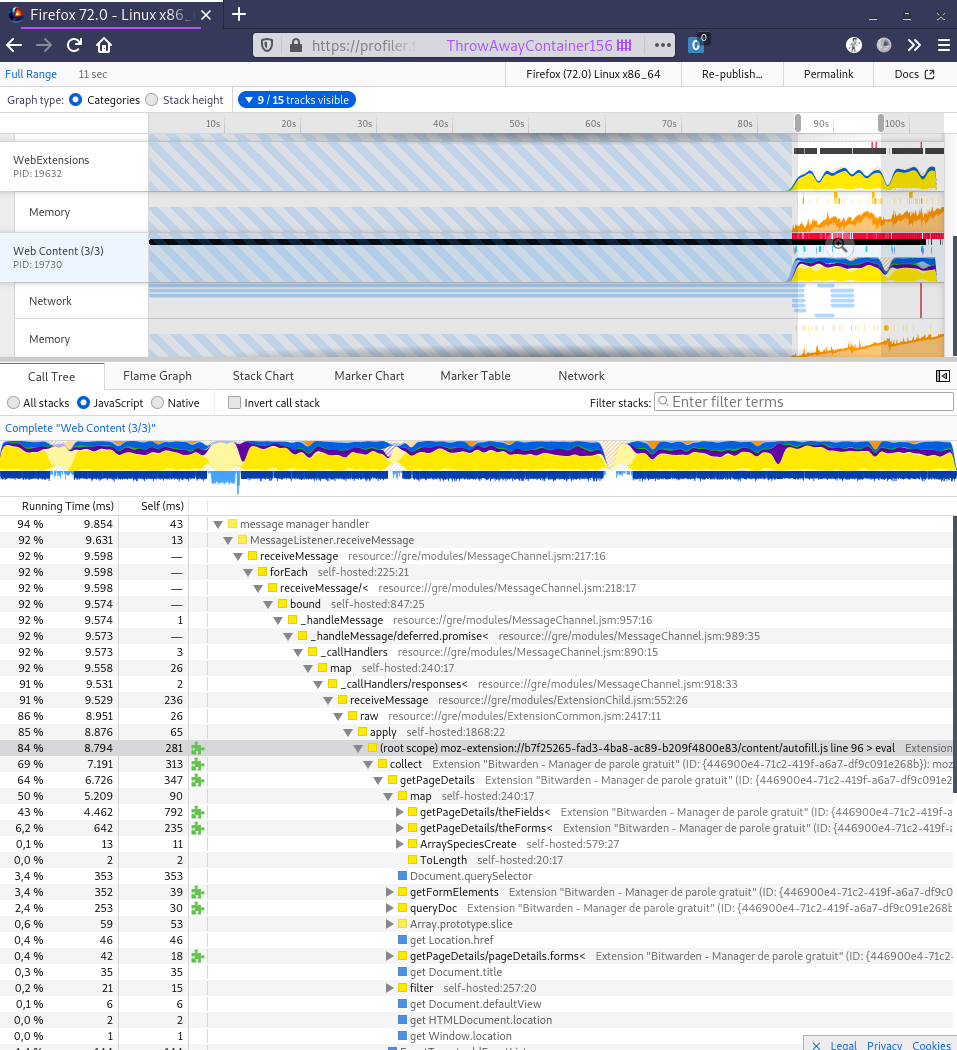957x1050 pixels.
Task: Switch to the Flame Graph tab
Action: [x=157, y=376]
